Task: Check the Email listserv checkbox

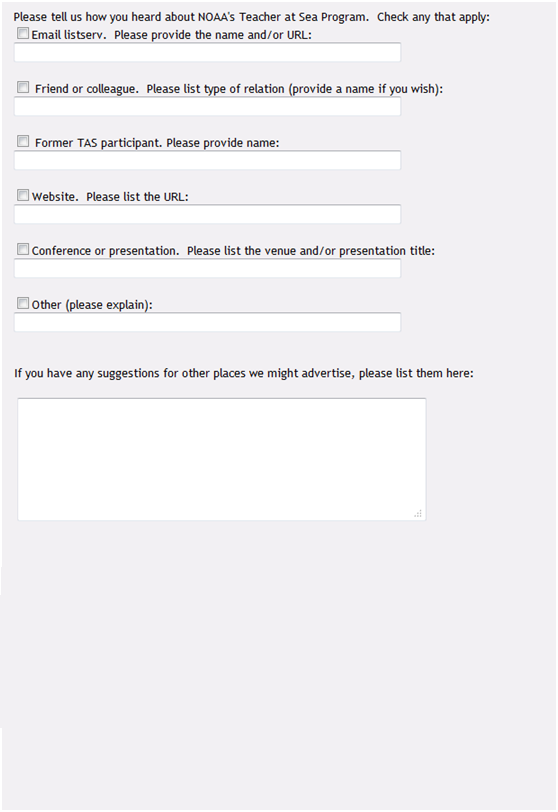Action: click(x=23, y=34)
